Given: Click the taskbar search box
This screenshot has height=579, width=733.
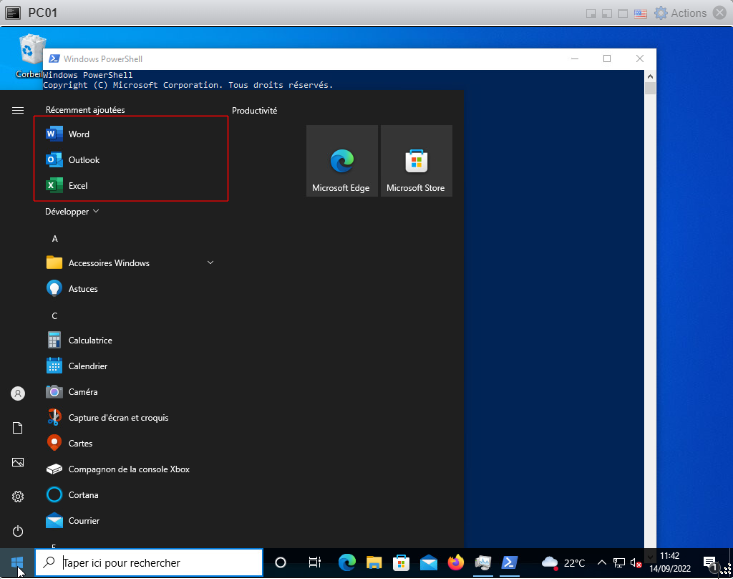Looking at the screenshot, I should [148, 563].
